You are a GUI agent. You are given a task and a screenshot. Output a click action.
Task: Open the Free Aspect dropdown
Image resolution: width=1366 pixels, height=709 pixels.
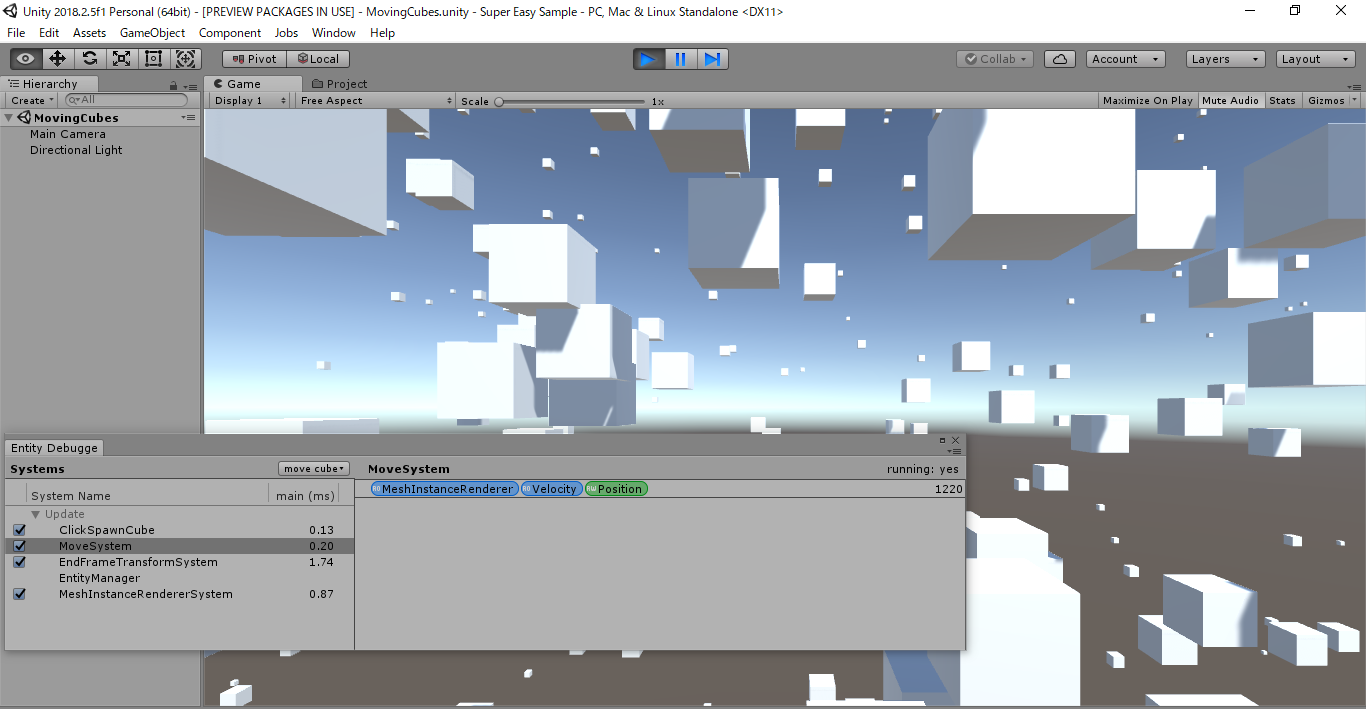(x=376, y=100)
